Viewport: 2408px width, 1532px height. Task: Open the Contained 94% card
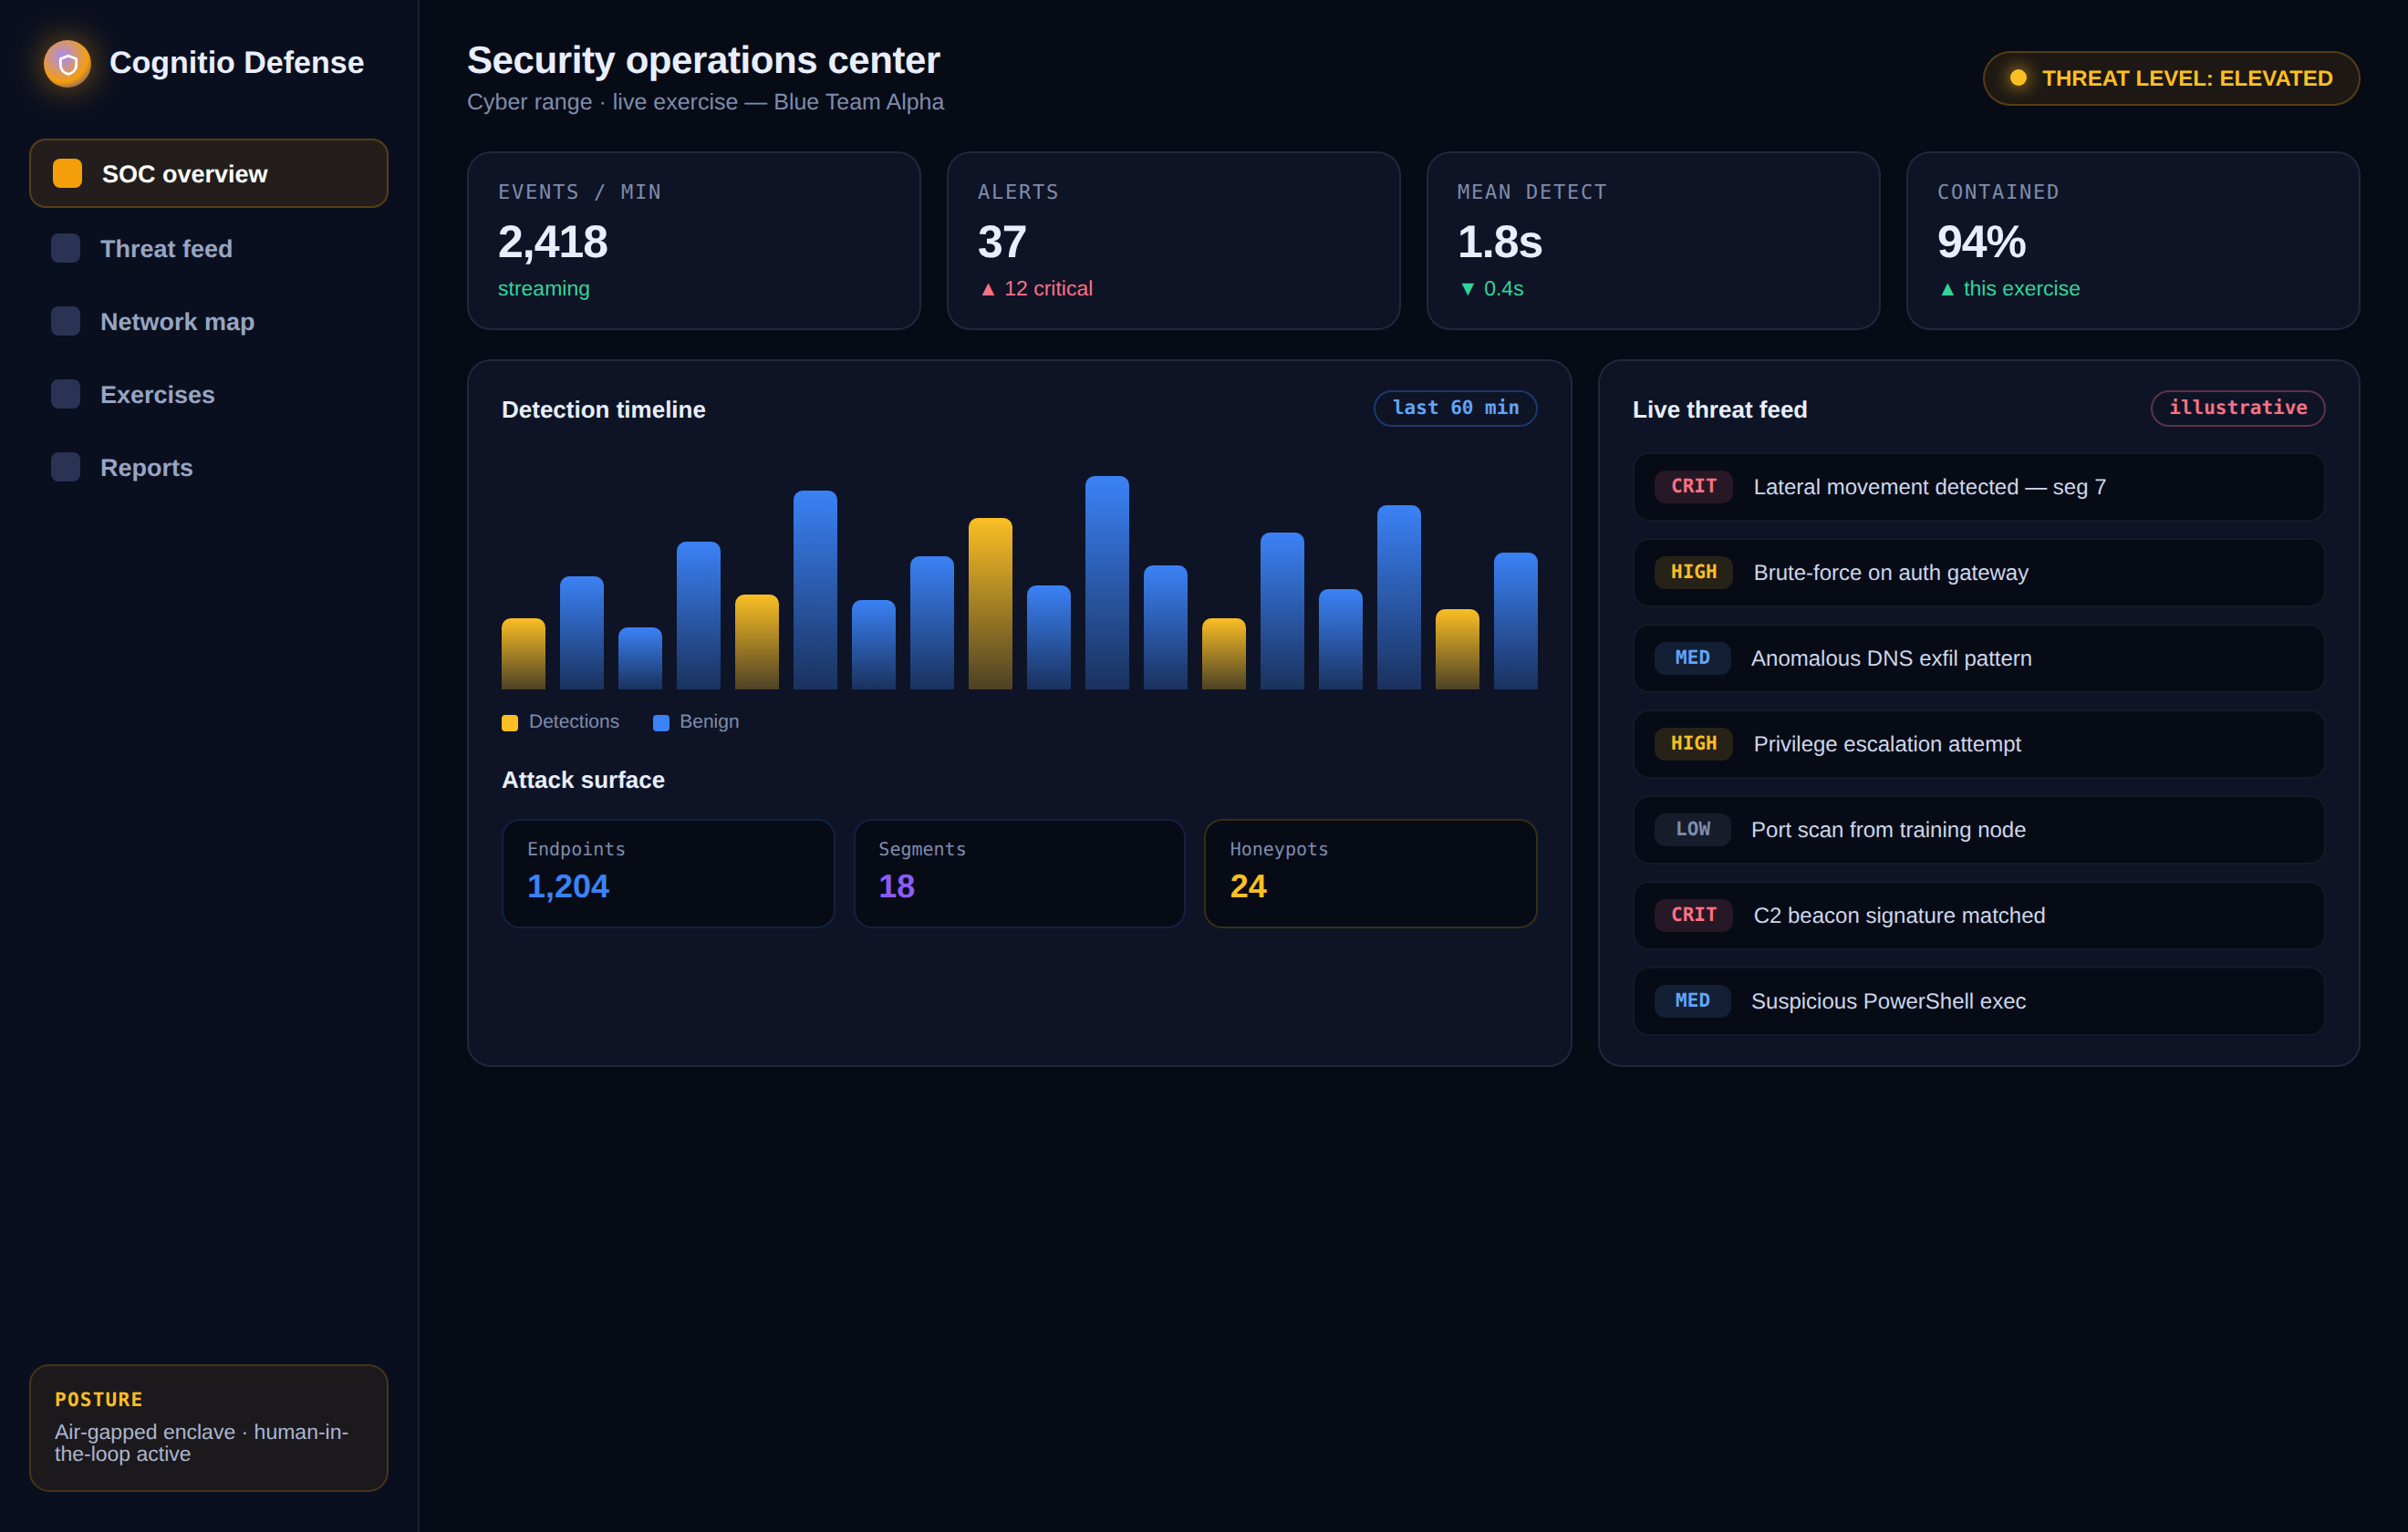point(2133,241)
